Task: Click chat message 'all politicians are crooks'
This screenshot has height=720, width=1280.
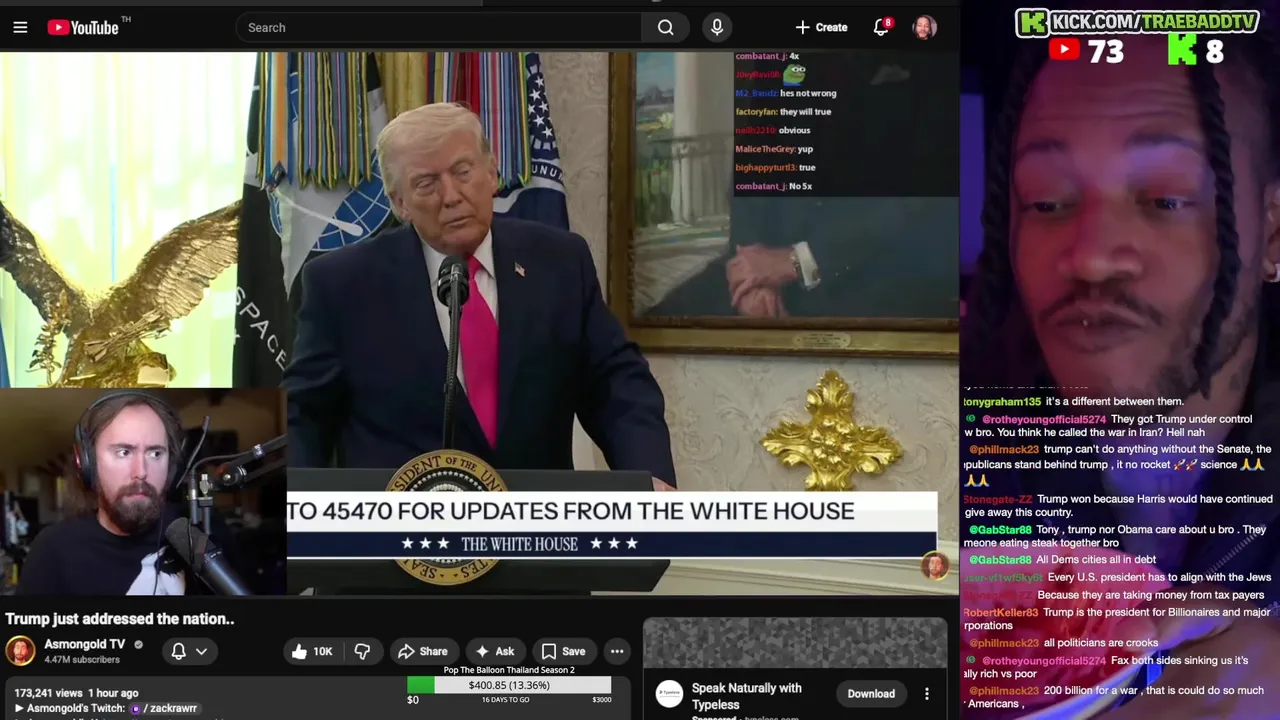Action: tap(1100, 643)
